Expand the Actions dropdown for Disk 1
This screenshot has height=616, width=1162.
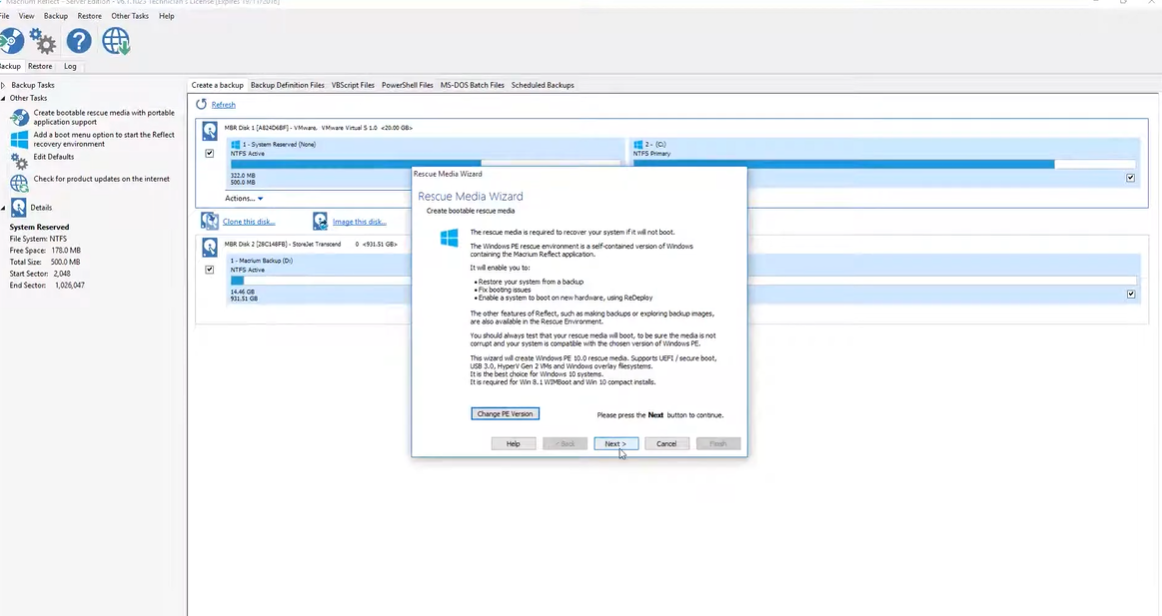click(243, 198)
